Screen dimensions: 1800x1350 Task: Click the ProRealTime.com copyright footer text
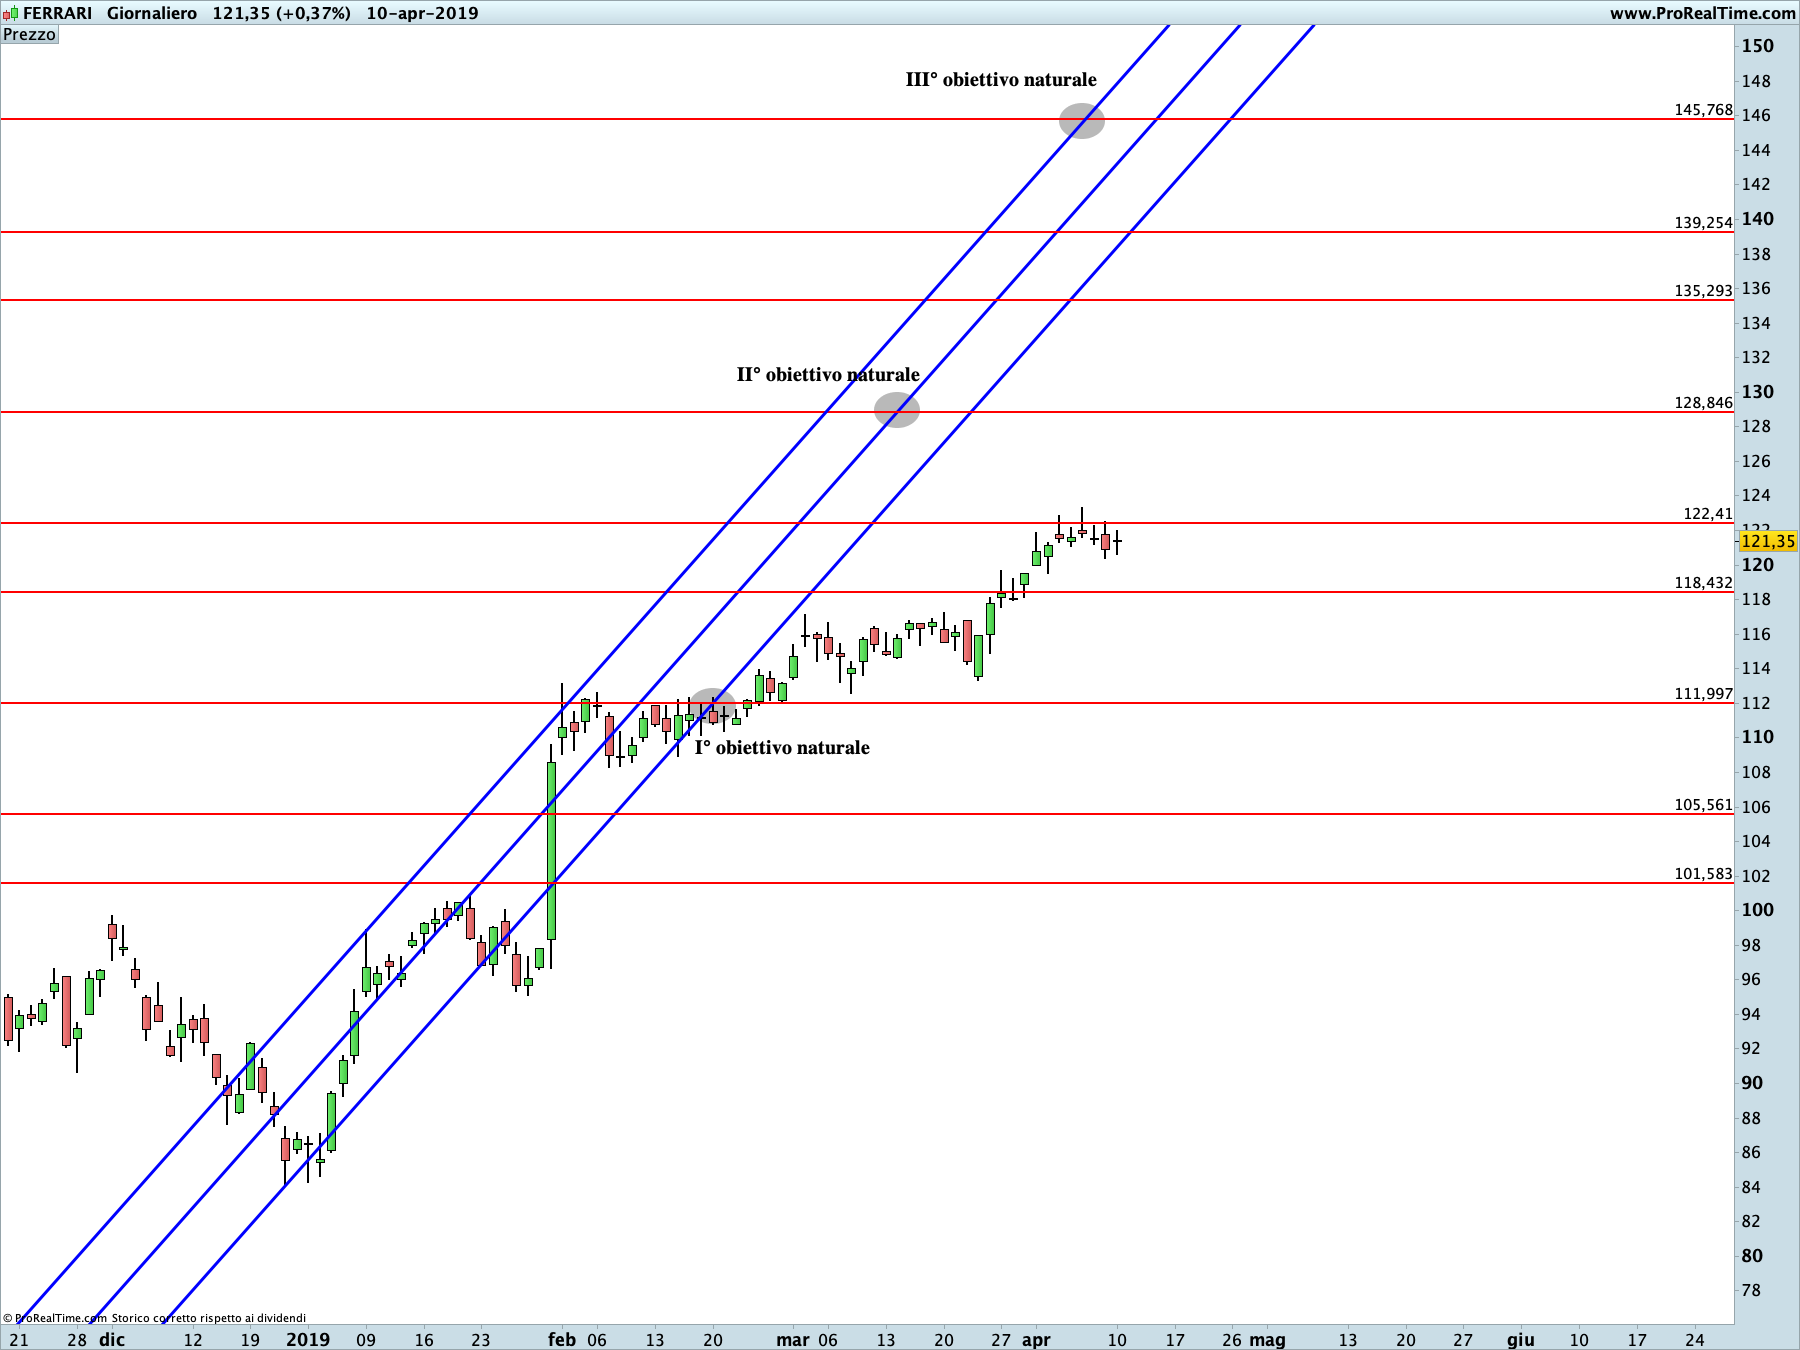click(154, 1318)
